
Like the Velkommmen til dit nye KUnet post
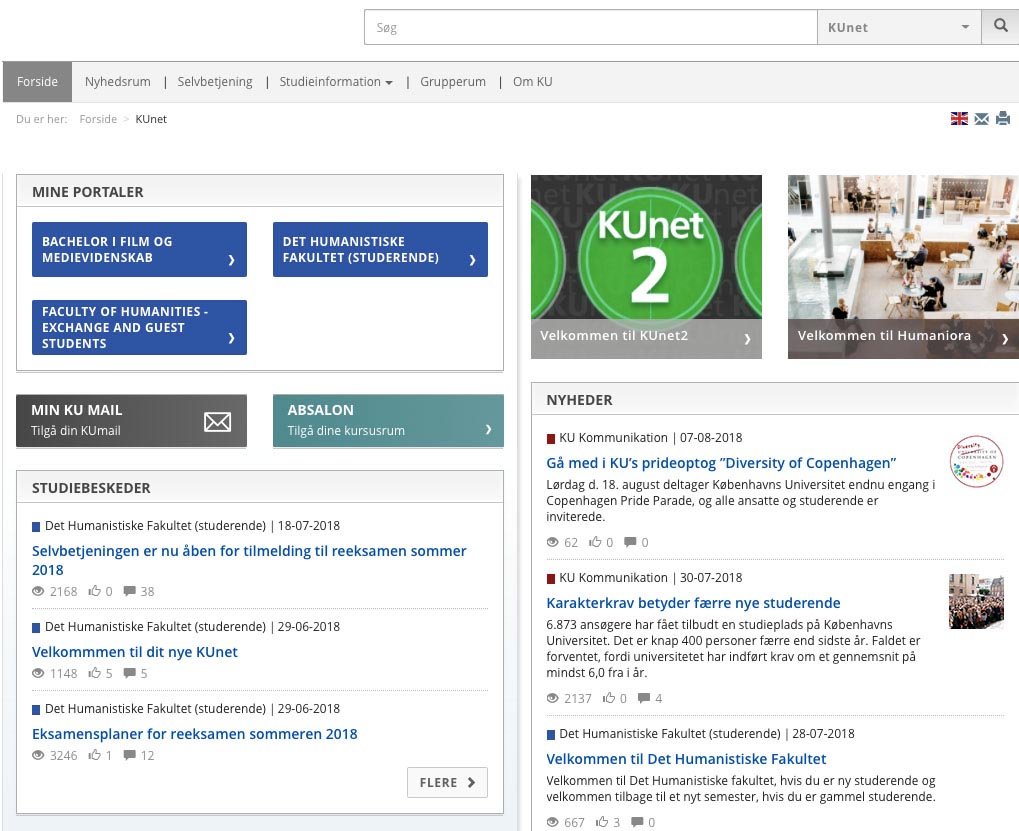95,672
